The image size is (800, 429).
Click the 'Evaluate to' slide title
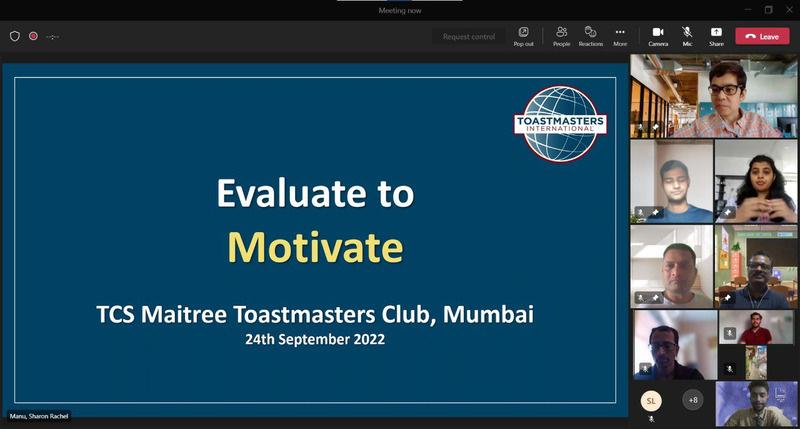click(x=315, y=193)
